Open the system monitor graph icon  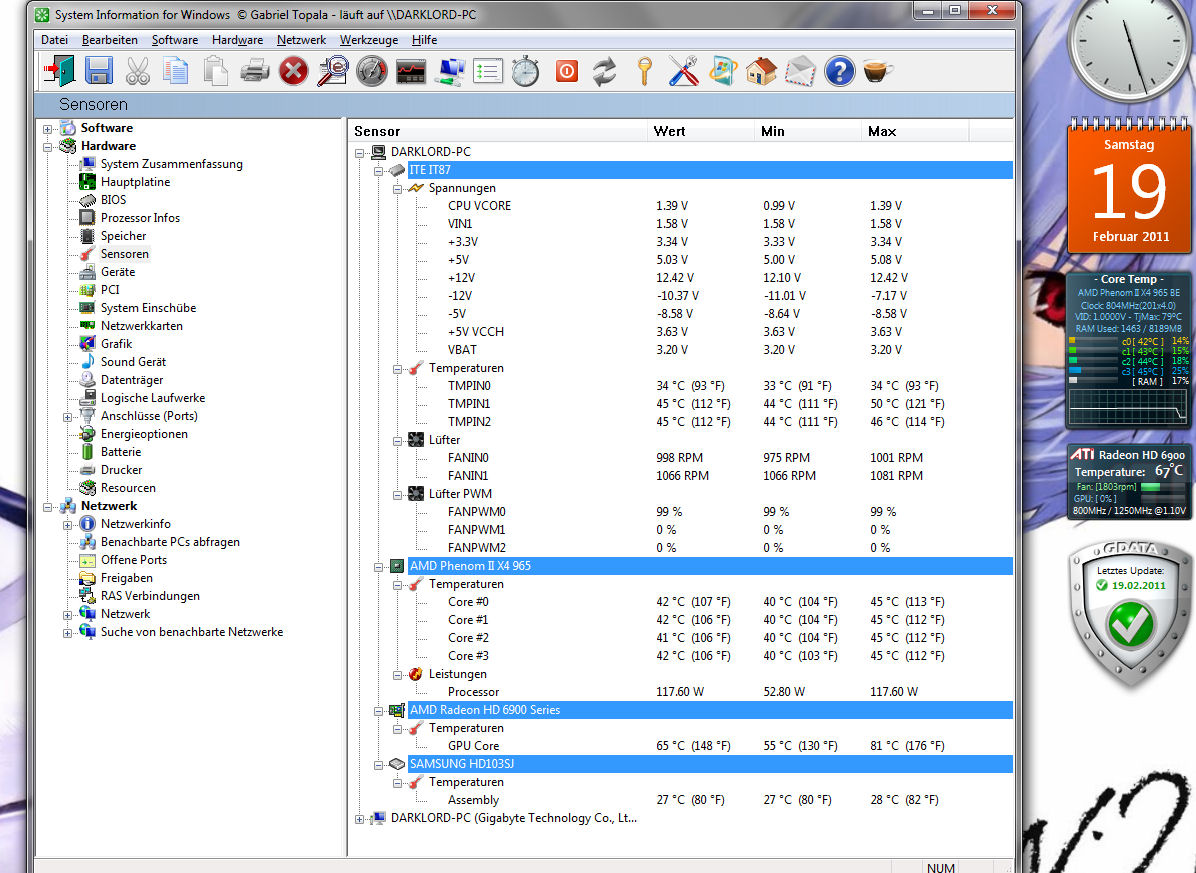coord(410,72)
